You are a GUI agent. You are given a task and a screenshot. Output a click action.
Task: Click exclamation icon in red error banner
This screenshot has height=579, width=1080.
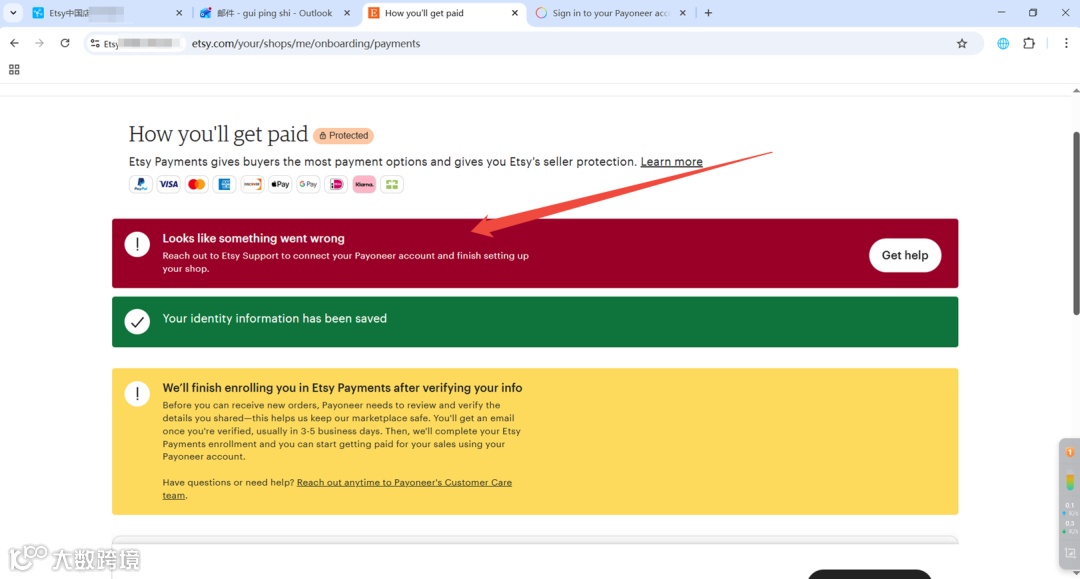pos(137,244)
